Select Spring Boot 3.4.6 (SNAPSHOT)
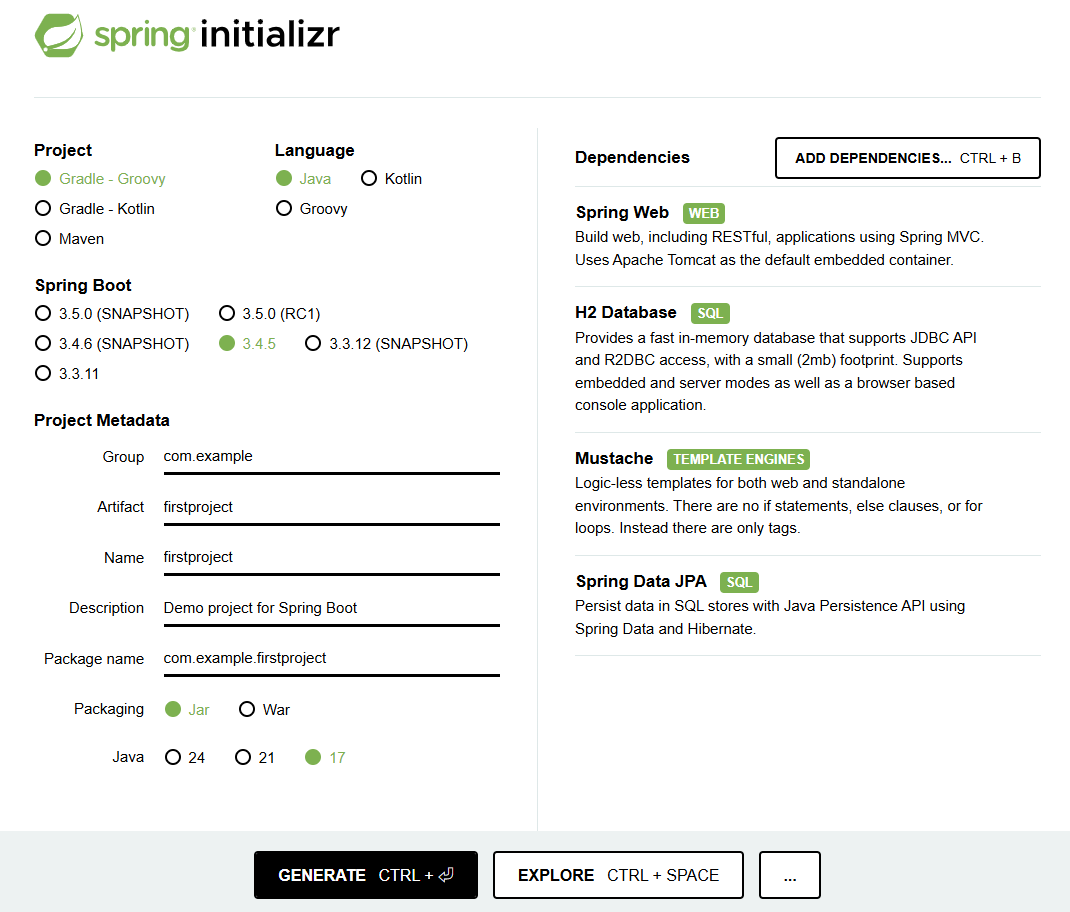 pos(112,344)
